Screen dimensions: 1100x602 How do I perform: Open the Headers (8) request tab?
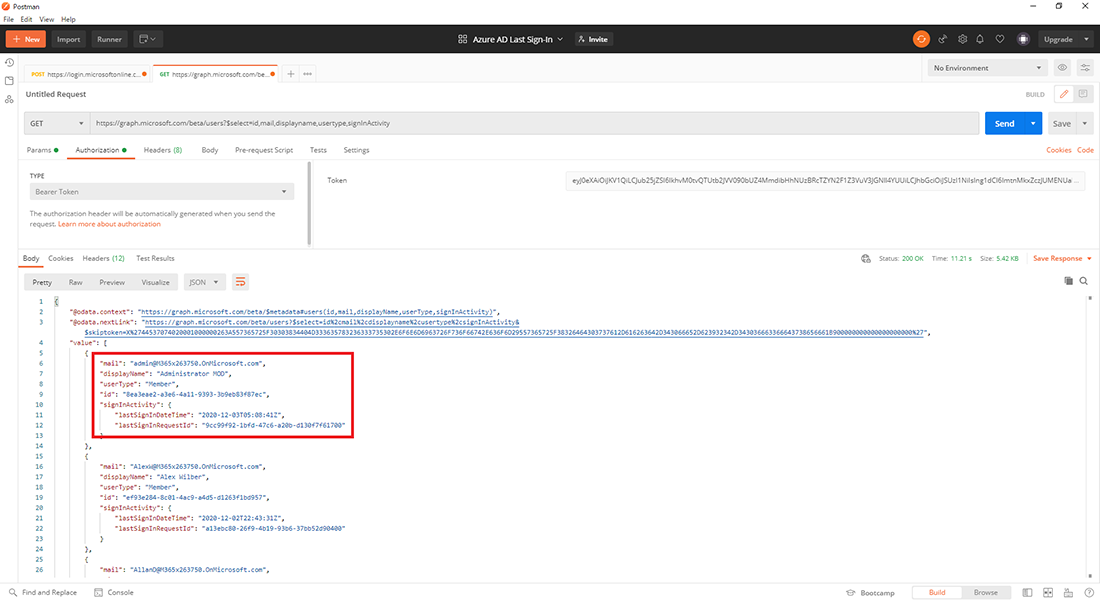pyautogui.click(x=163, y=150)
